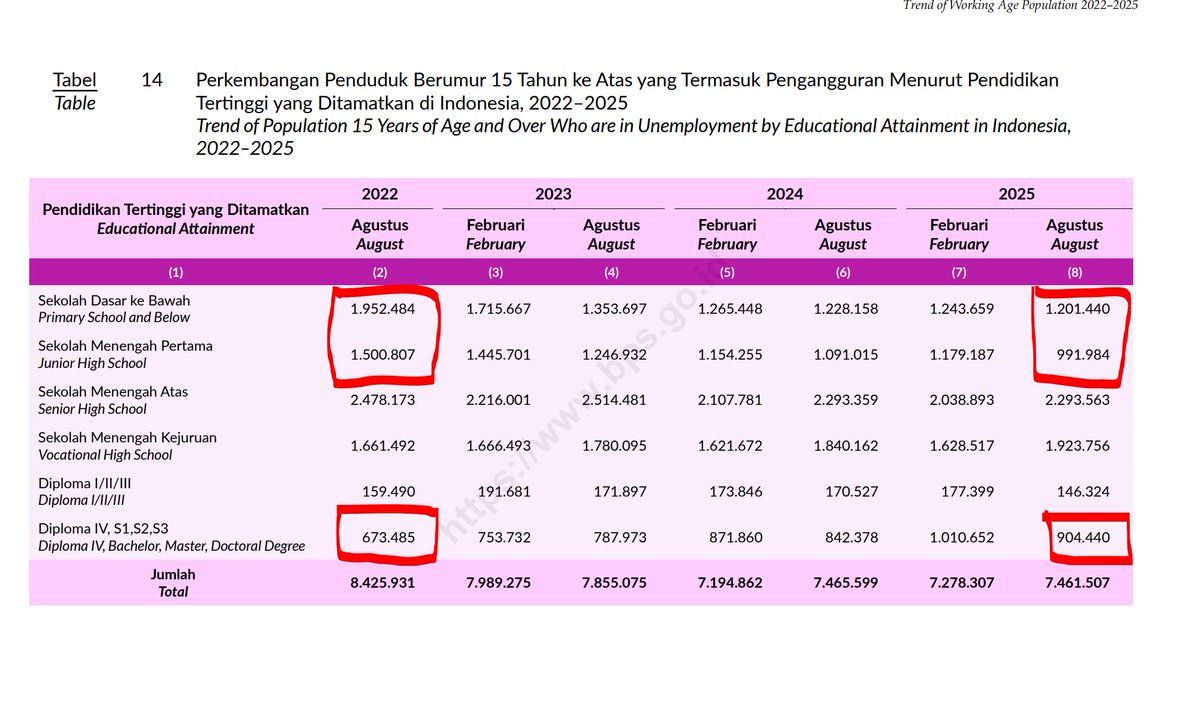Pick the Senior High value '2.293.359'
The image size is (1200, 702).
point(846,400)
